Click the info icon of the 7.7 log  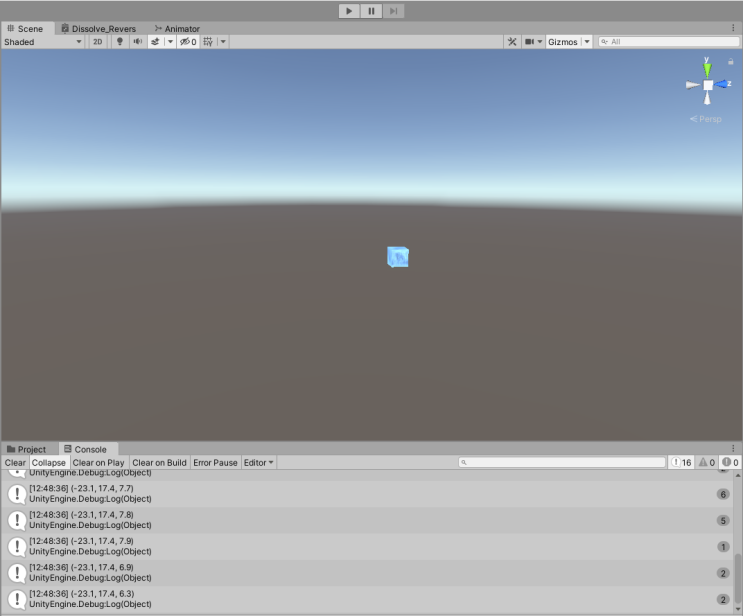pyautogui.click(x=17, y=494)
